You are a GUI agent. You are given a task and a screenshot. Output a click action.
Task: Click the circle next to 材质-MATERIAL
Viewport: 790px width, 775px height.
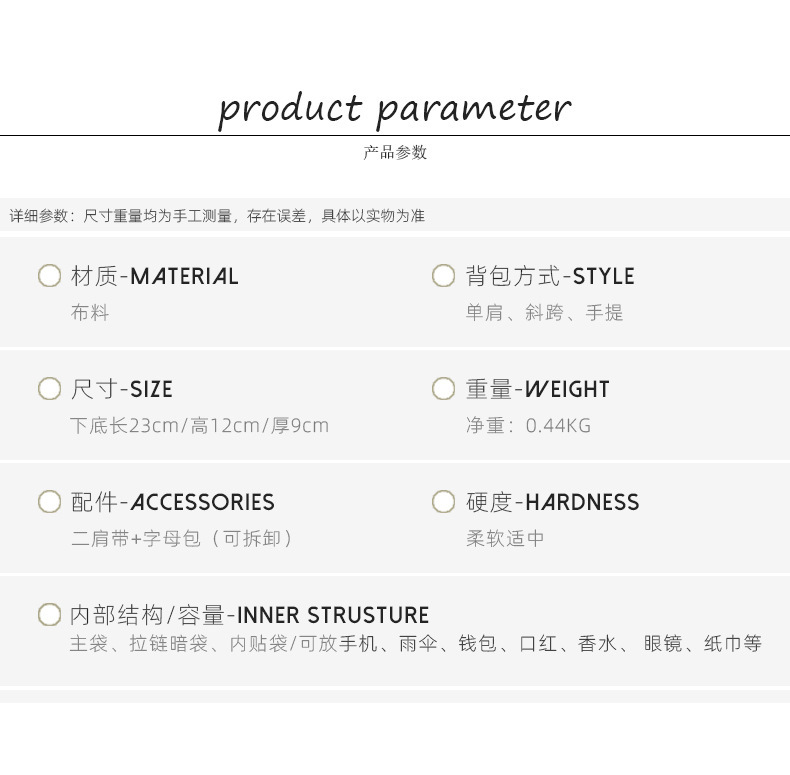click(49, 276)
